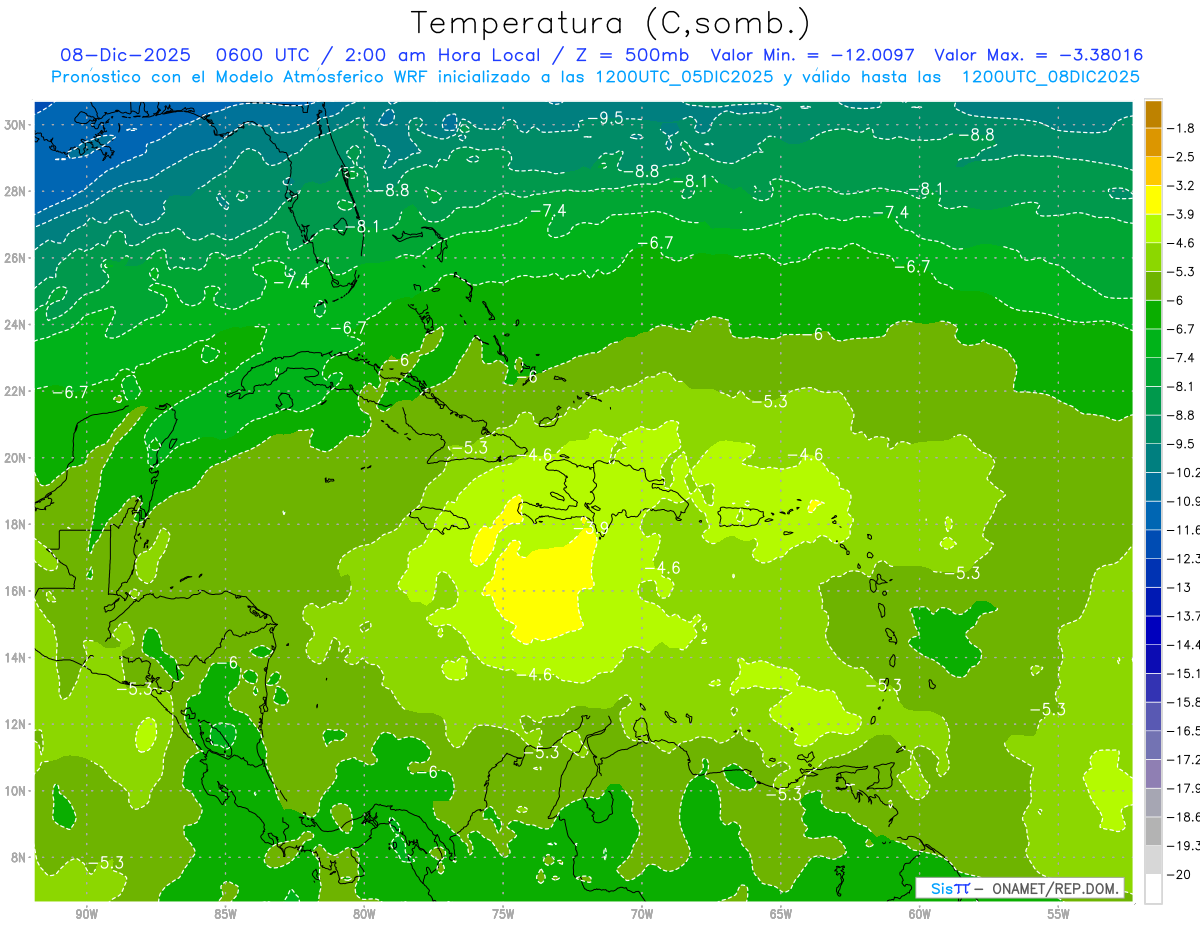Click the purple color bar segment between -16.5 and -17.2
1200x927 pixels.
[1153, 746]
